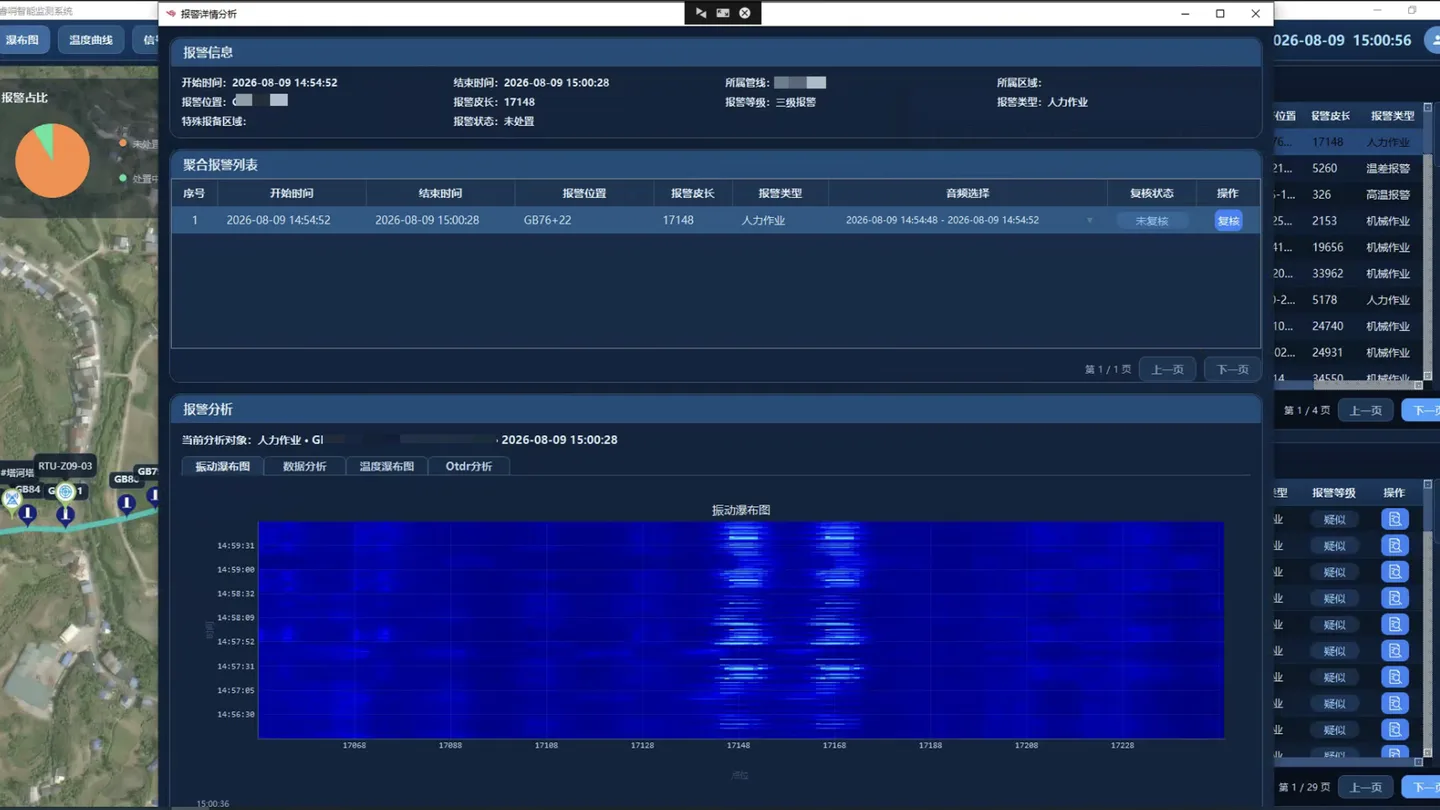Click 下一页 beside 第 1 / 4 页

pos(1421,410)
